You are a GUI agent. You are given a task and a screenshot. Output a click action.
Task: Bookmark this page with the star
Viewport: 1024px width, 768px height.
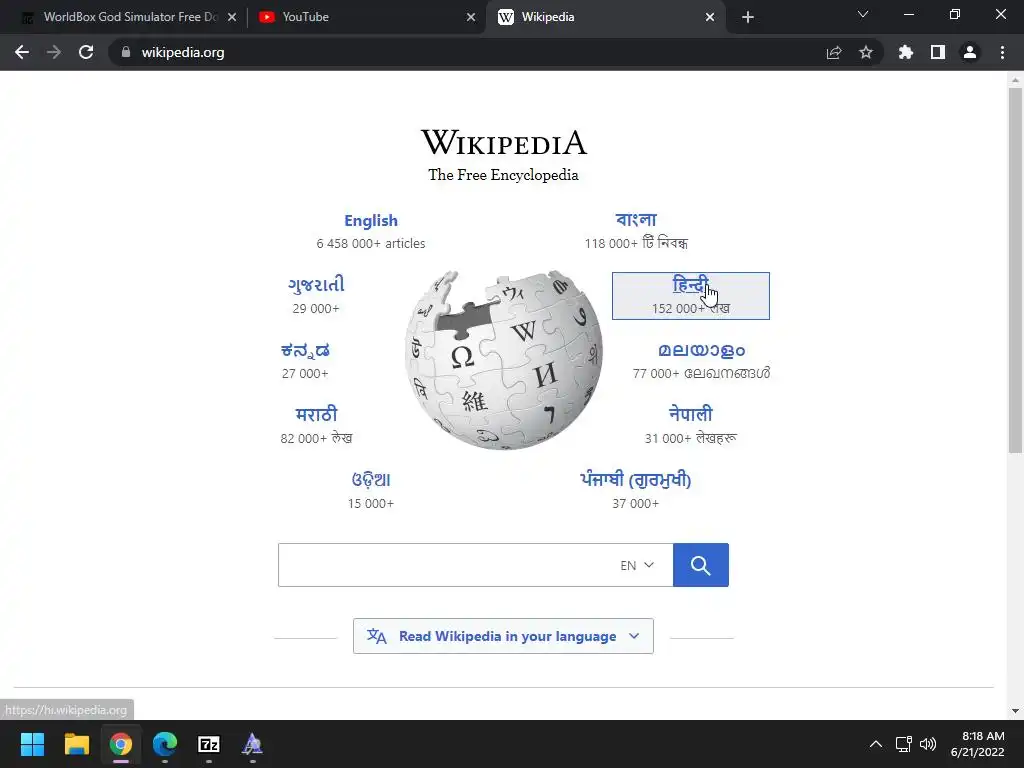coord(866,52)
